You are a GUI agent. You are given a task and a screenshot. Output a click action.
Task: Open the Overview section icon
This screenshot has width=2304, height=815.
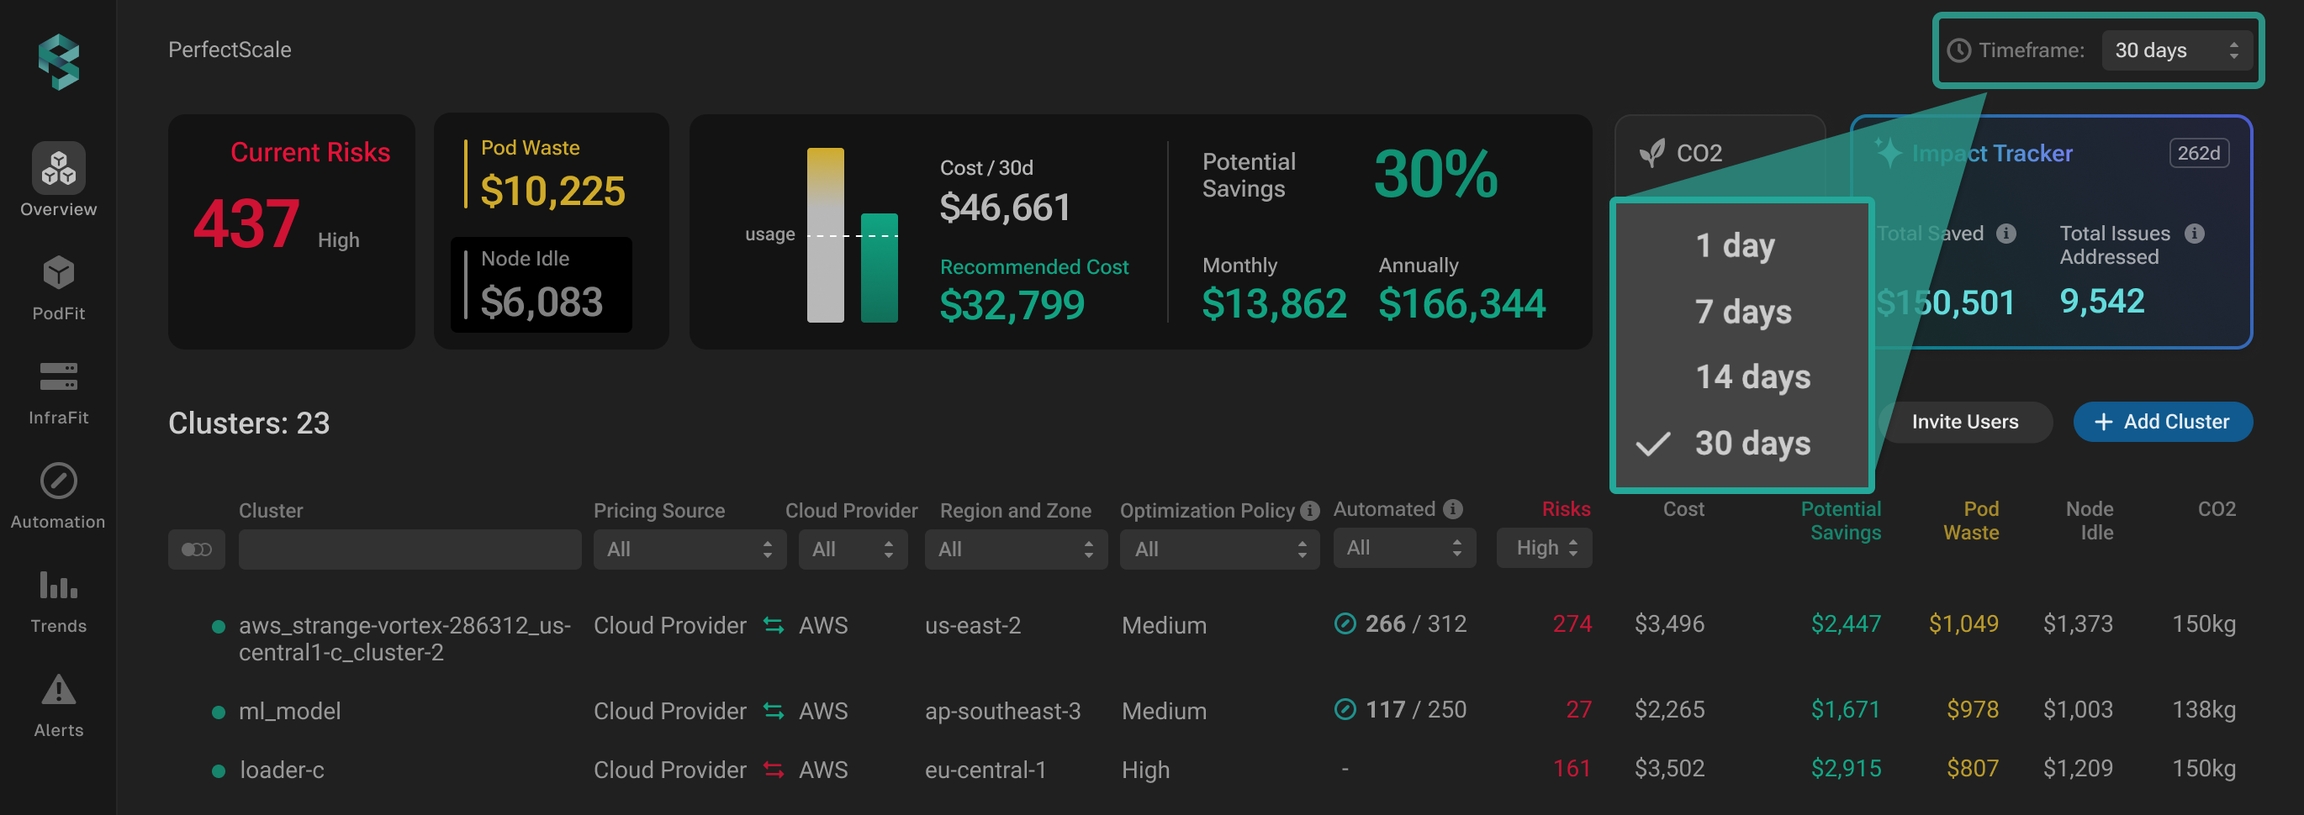[x=58, y=168]
